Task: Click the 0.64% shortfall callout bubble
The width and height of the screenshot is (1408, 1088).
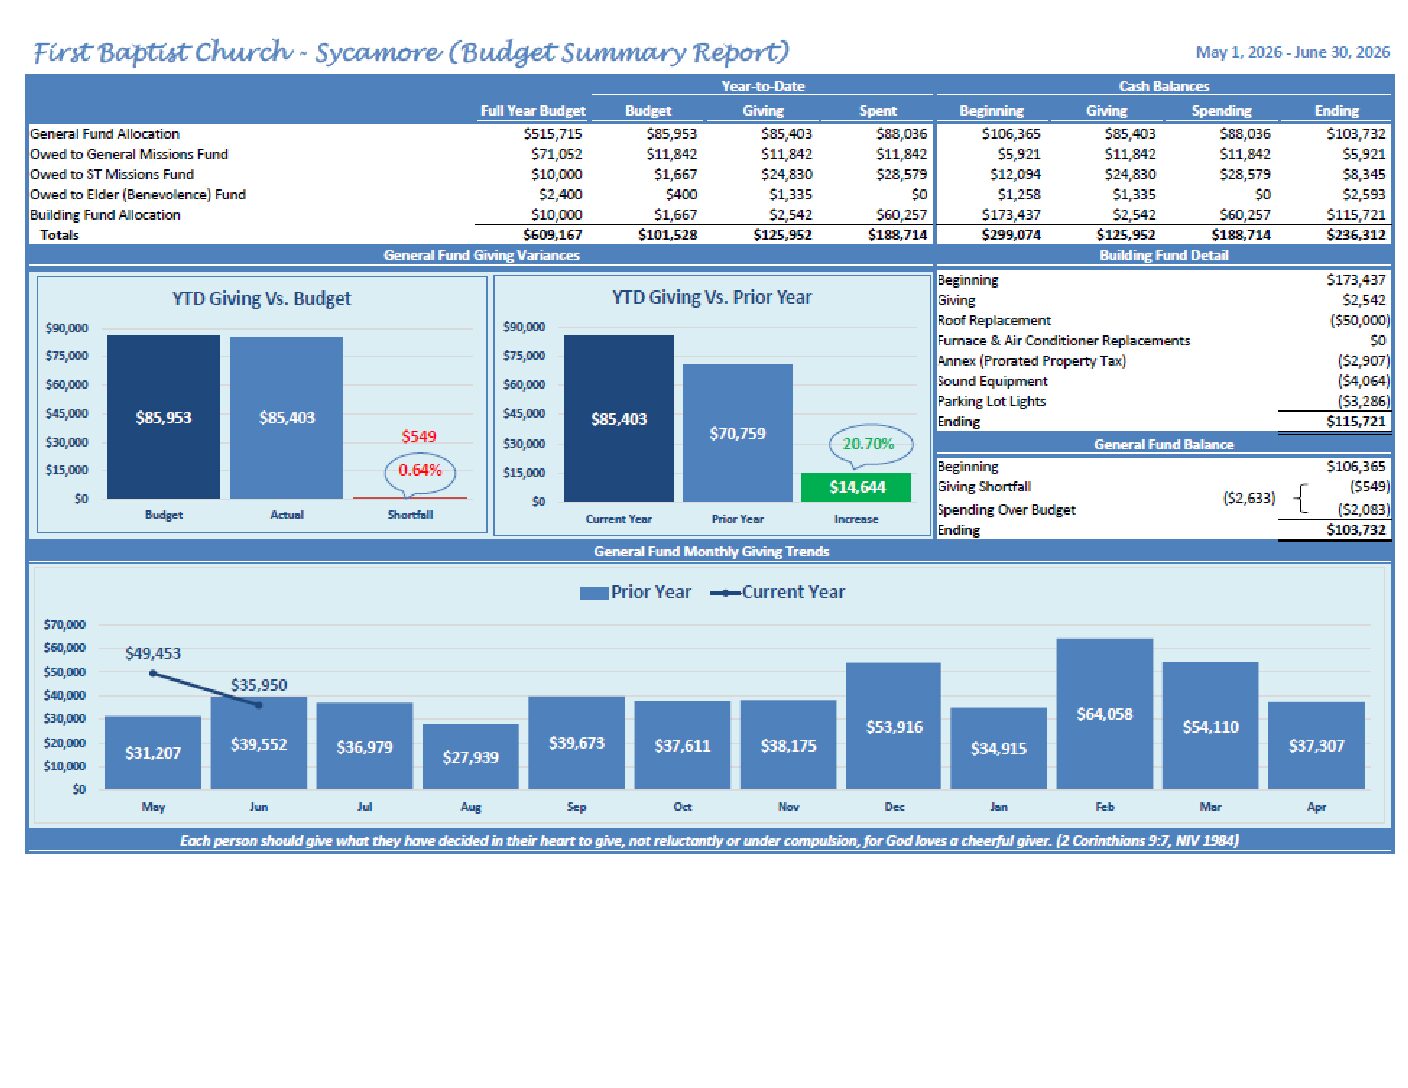Action: pyautogui.click(x=420, y=472)
